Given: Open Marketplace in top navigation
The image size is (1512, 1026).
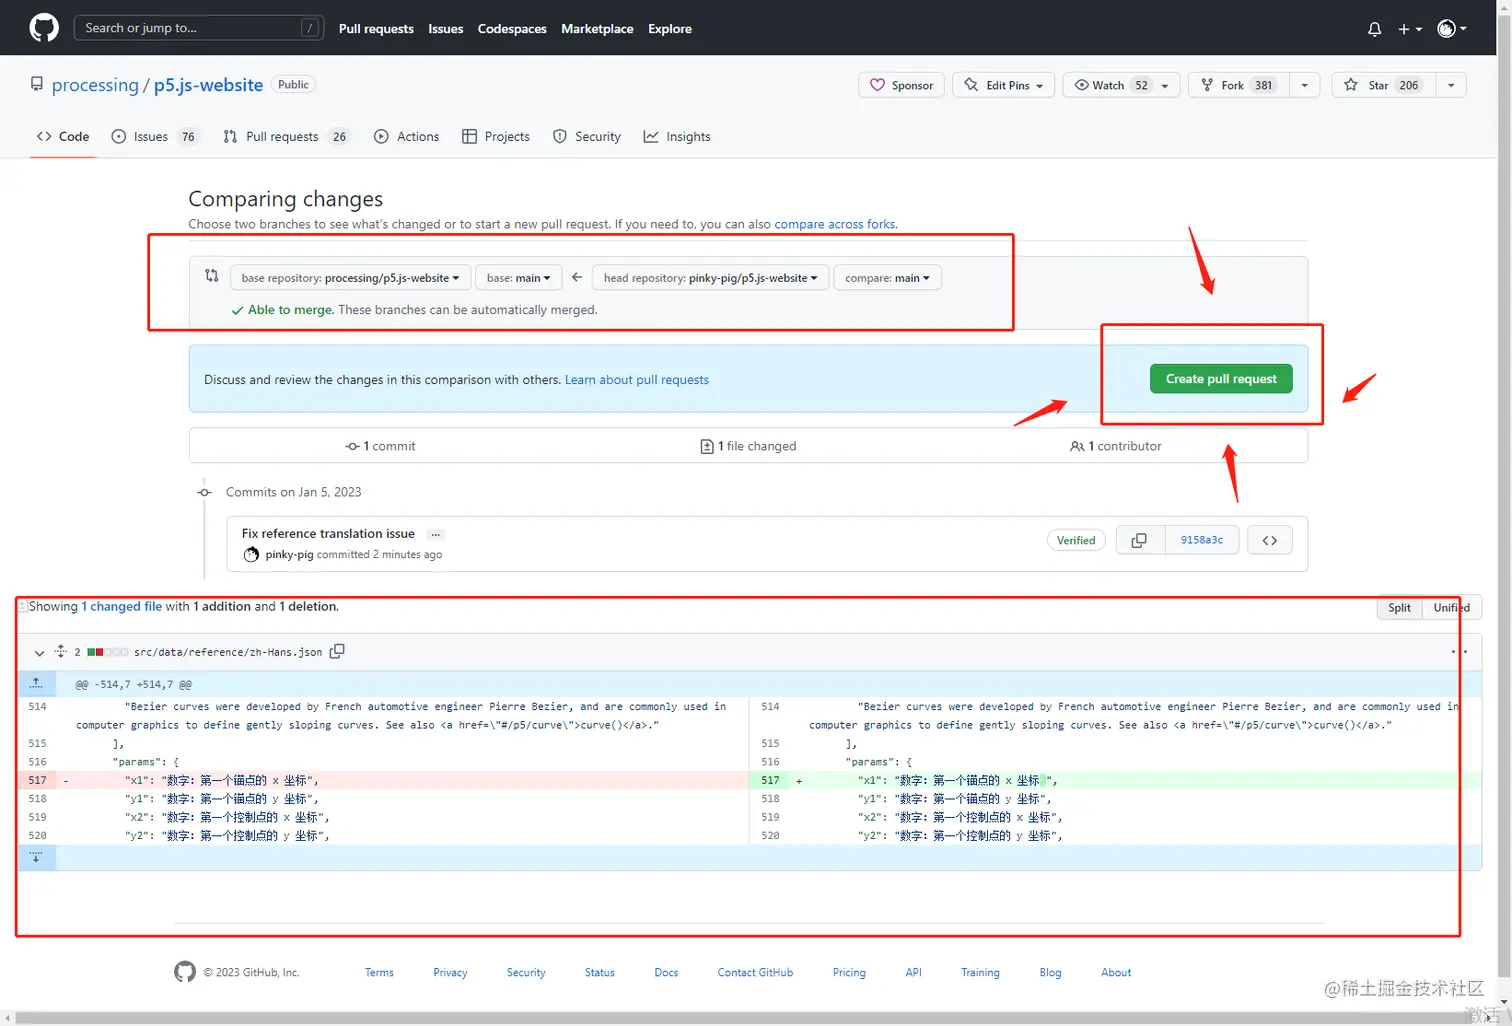Looking at the screenshot, I should (597, 29).
